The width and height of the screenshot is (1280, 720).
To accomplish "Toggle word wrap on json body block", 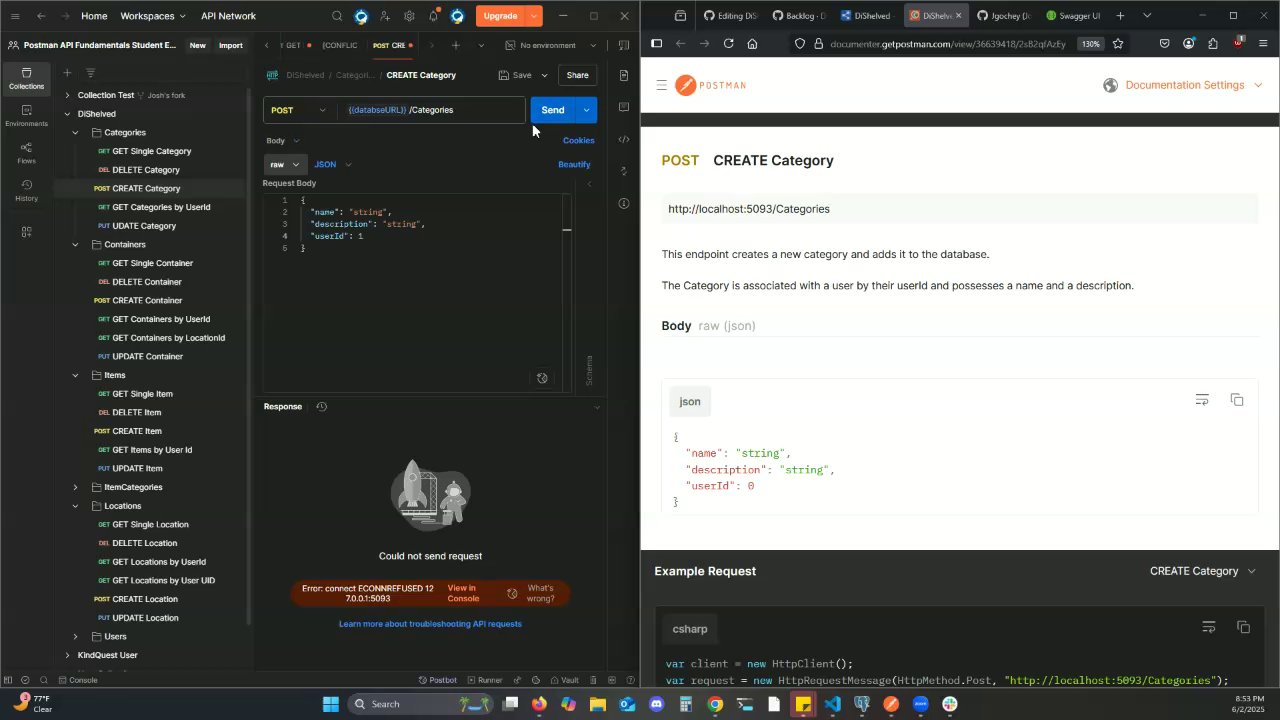I will point(1202,400).
